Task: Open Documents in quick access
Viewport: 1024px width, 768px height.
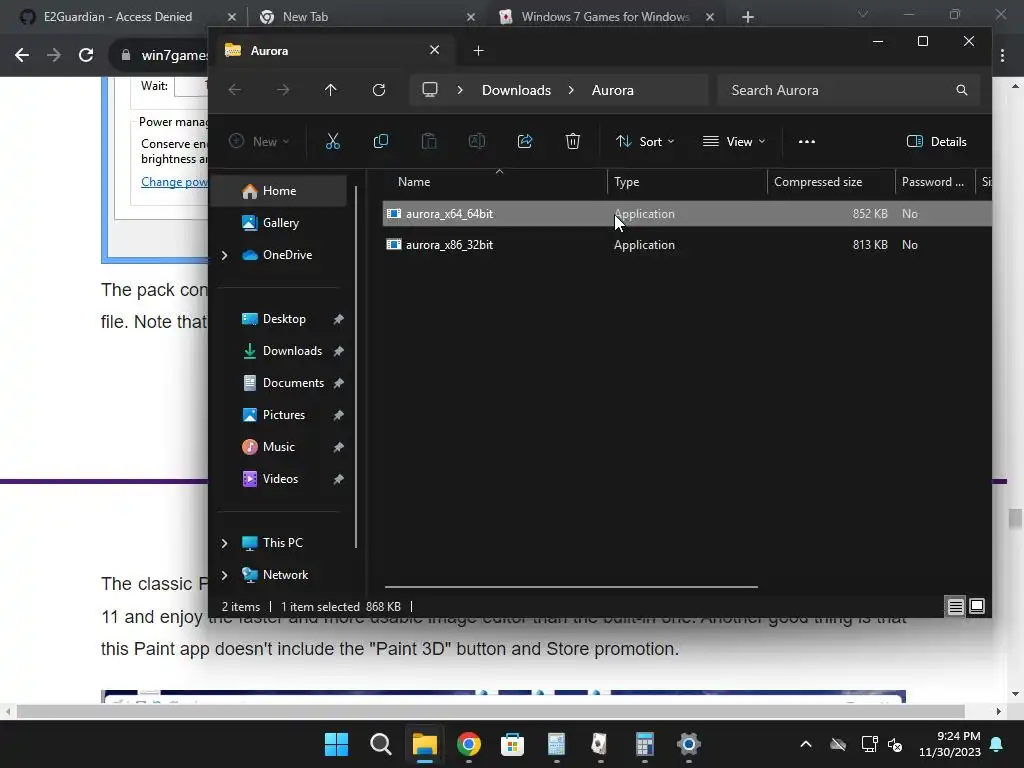Action: (281, 383)
